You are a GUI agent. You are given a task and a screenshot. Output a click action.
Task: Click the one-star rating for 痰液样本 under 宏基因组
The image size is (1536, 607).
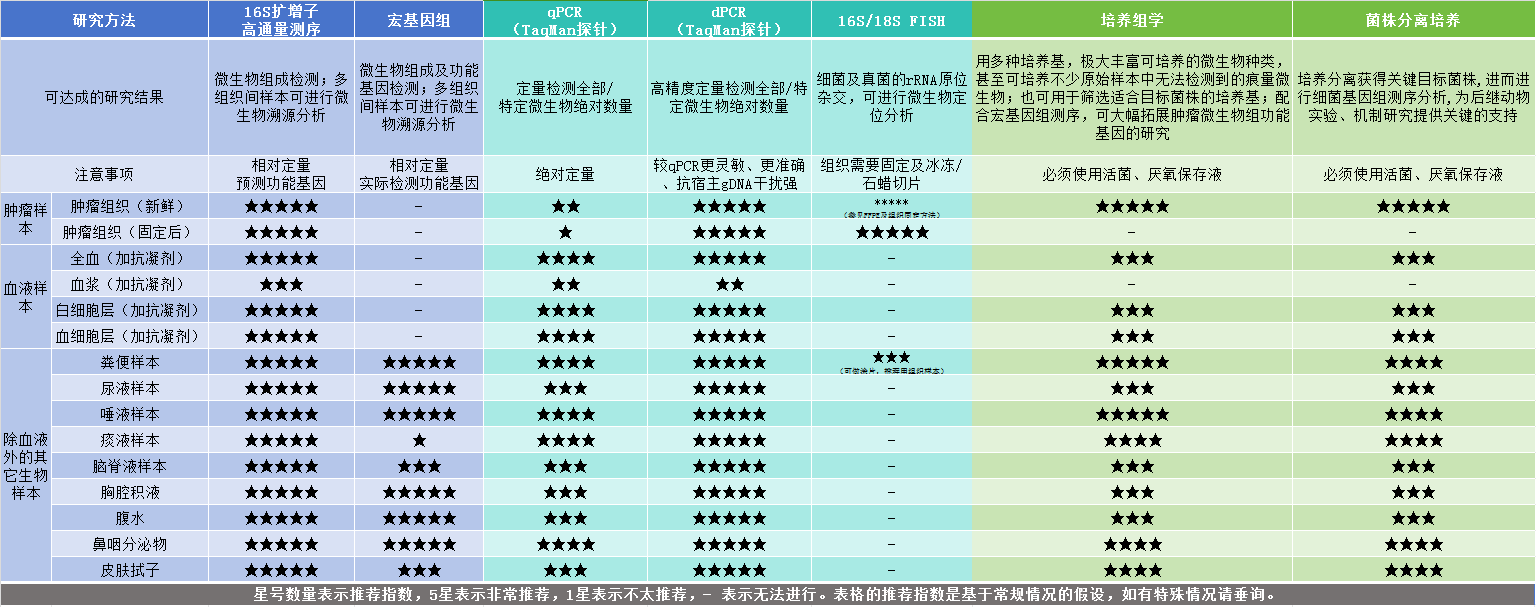(x=418, y=440)
